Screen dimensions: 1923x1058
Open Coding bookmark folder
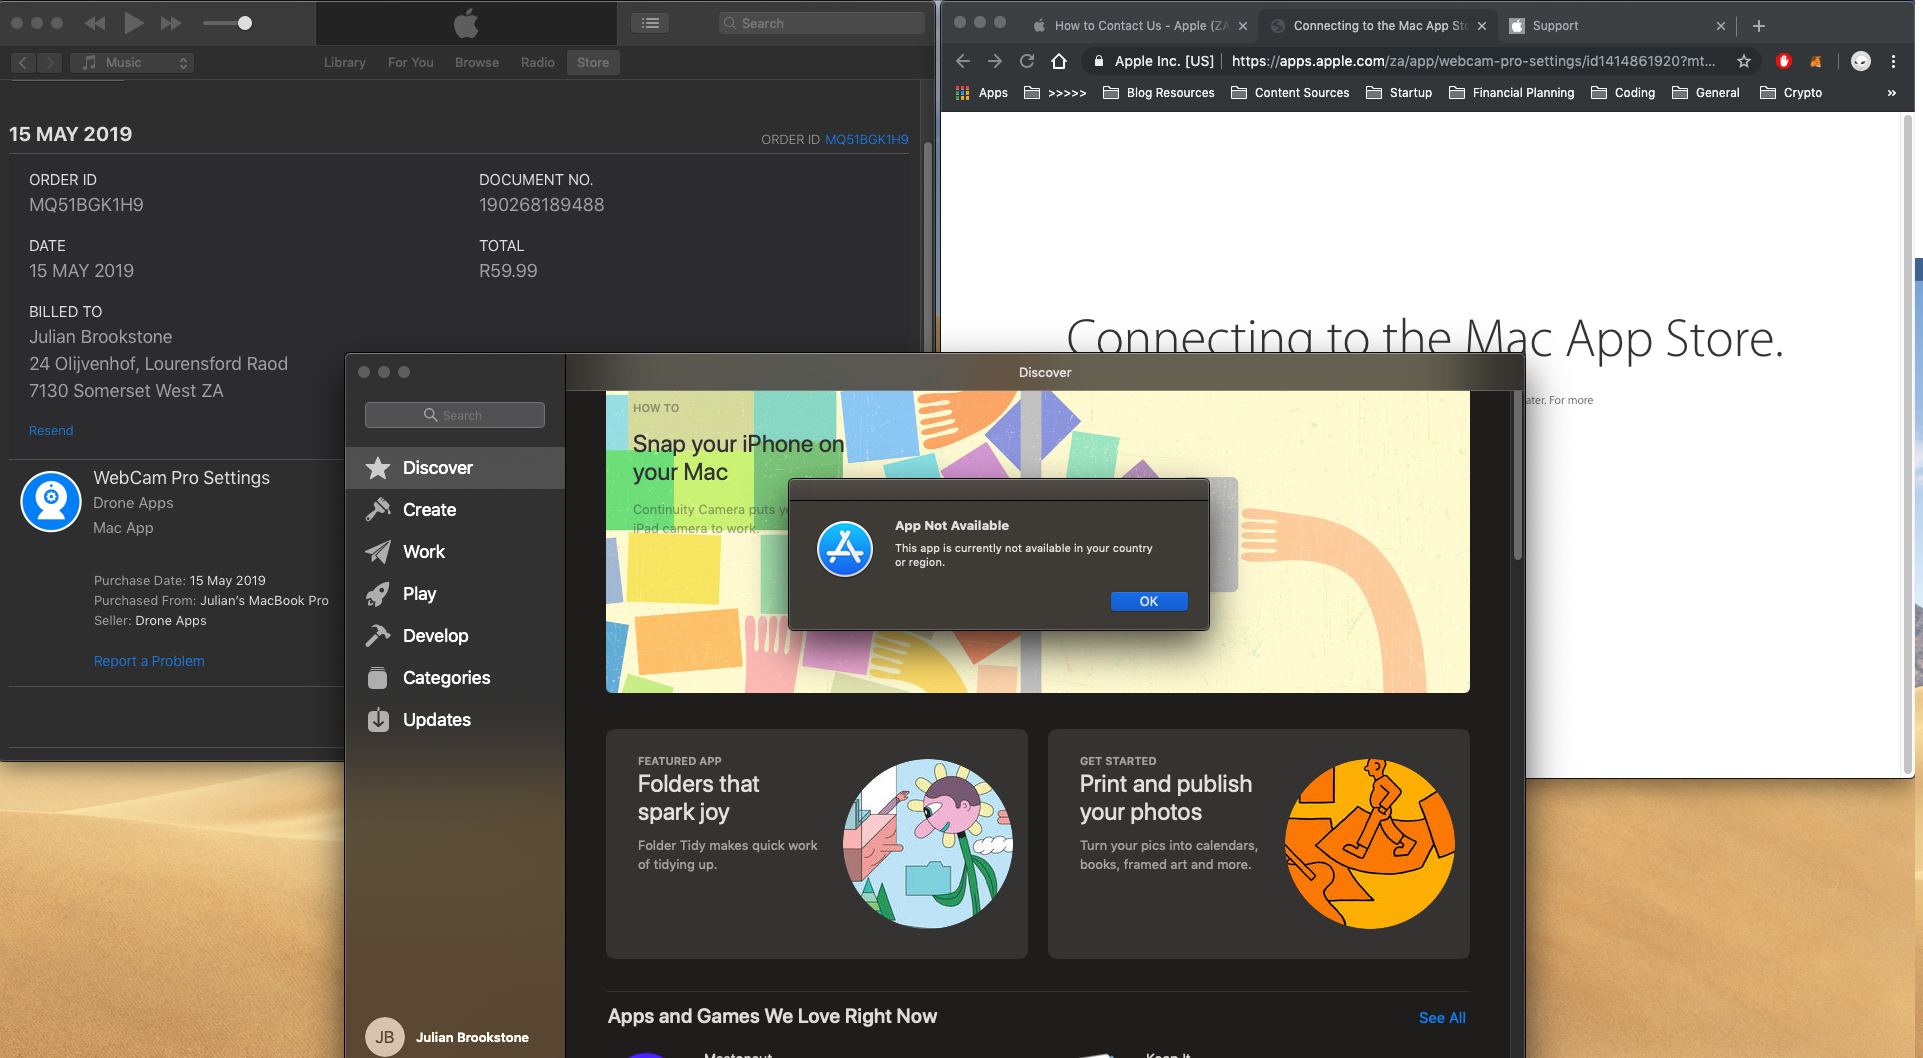1623,93
